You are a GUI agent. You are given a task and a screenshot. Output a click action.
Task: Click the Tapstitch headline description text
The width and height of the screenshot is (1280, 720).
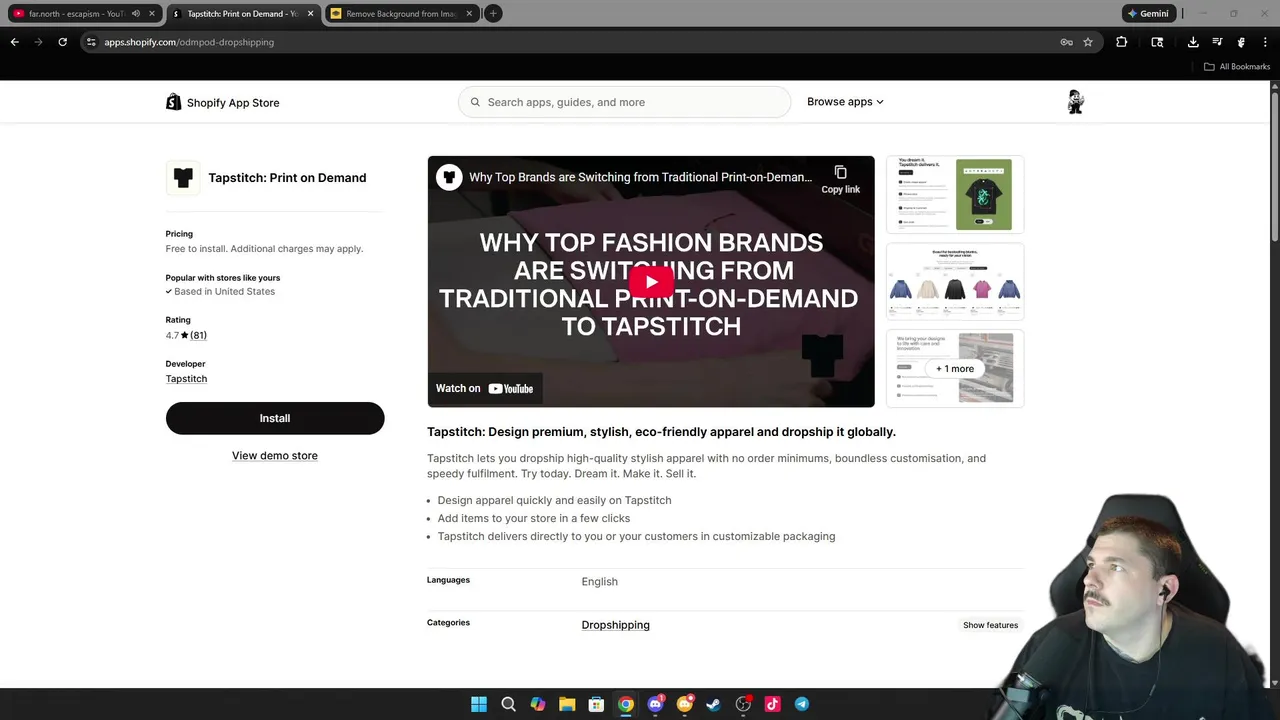click(x=661, y=432)
